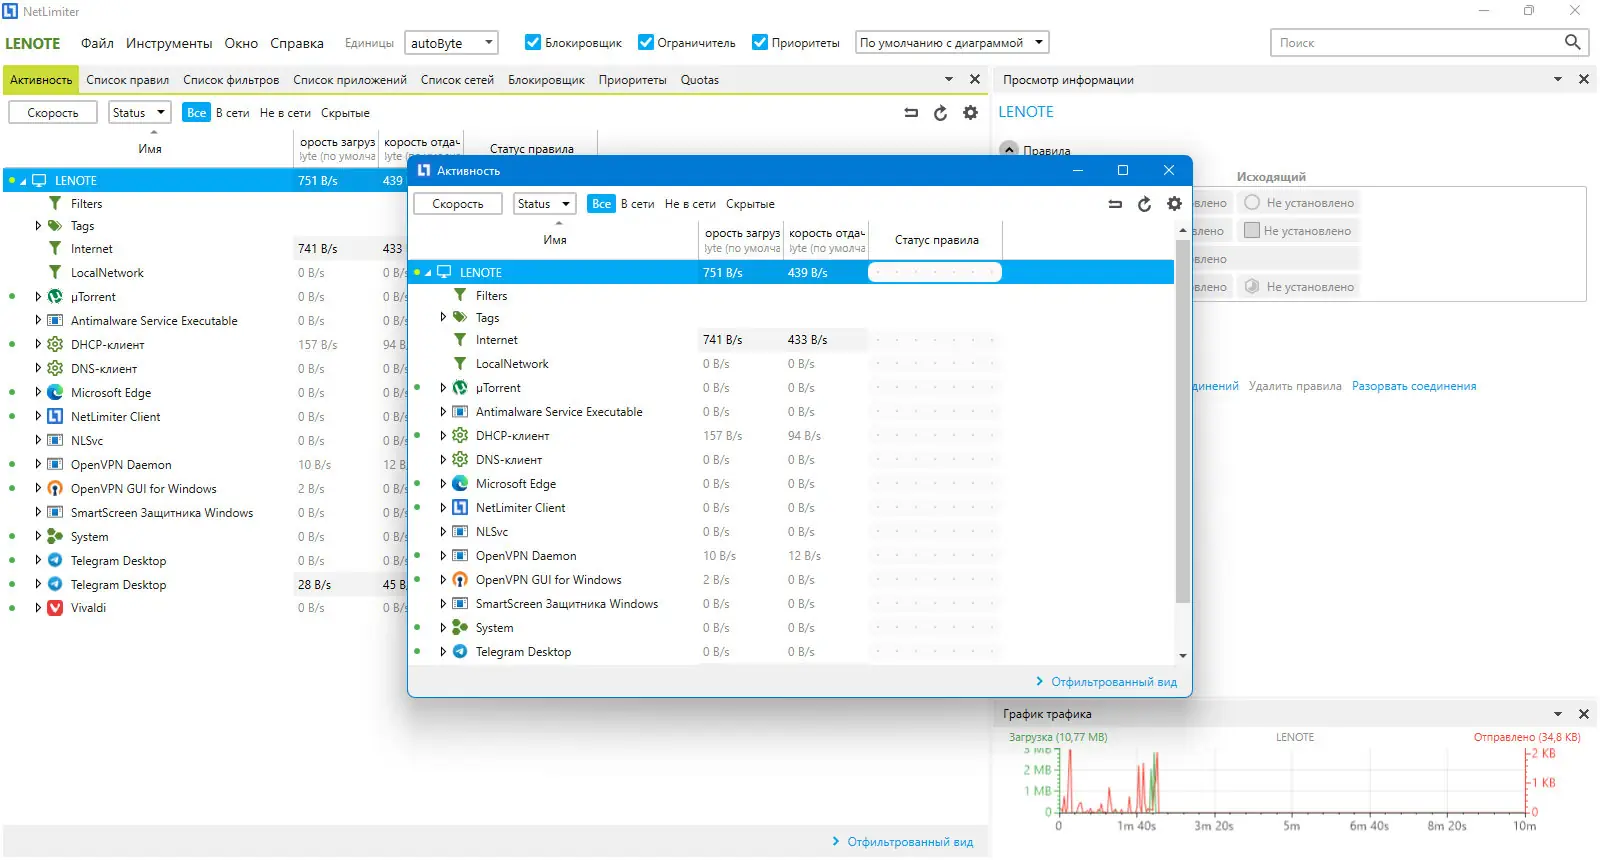Select the Скрытые filter in the main window
1600x860 pixels.
coord(345,113)
